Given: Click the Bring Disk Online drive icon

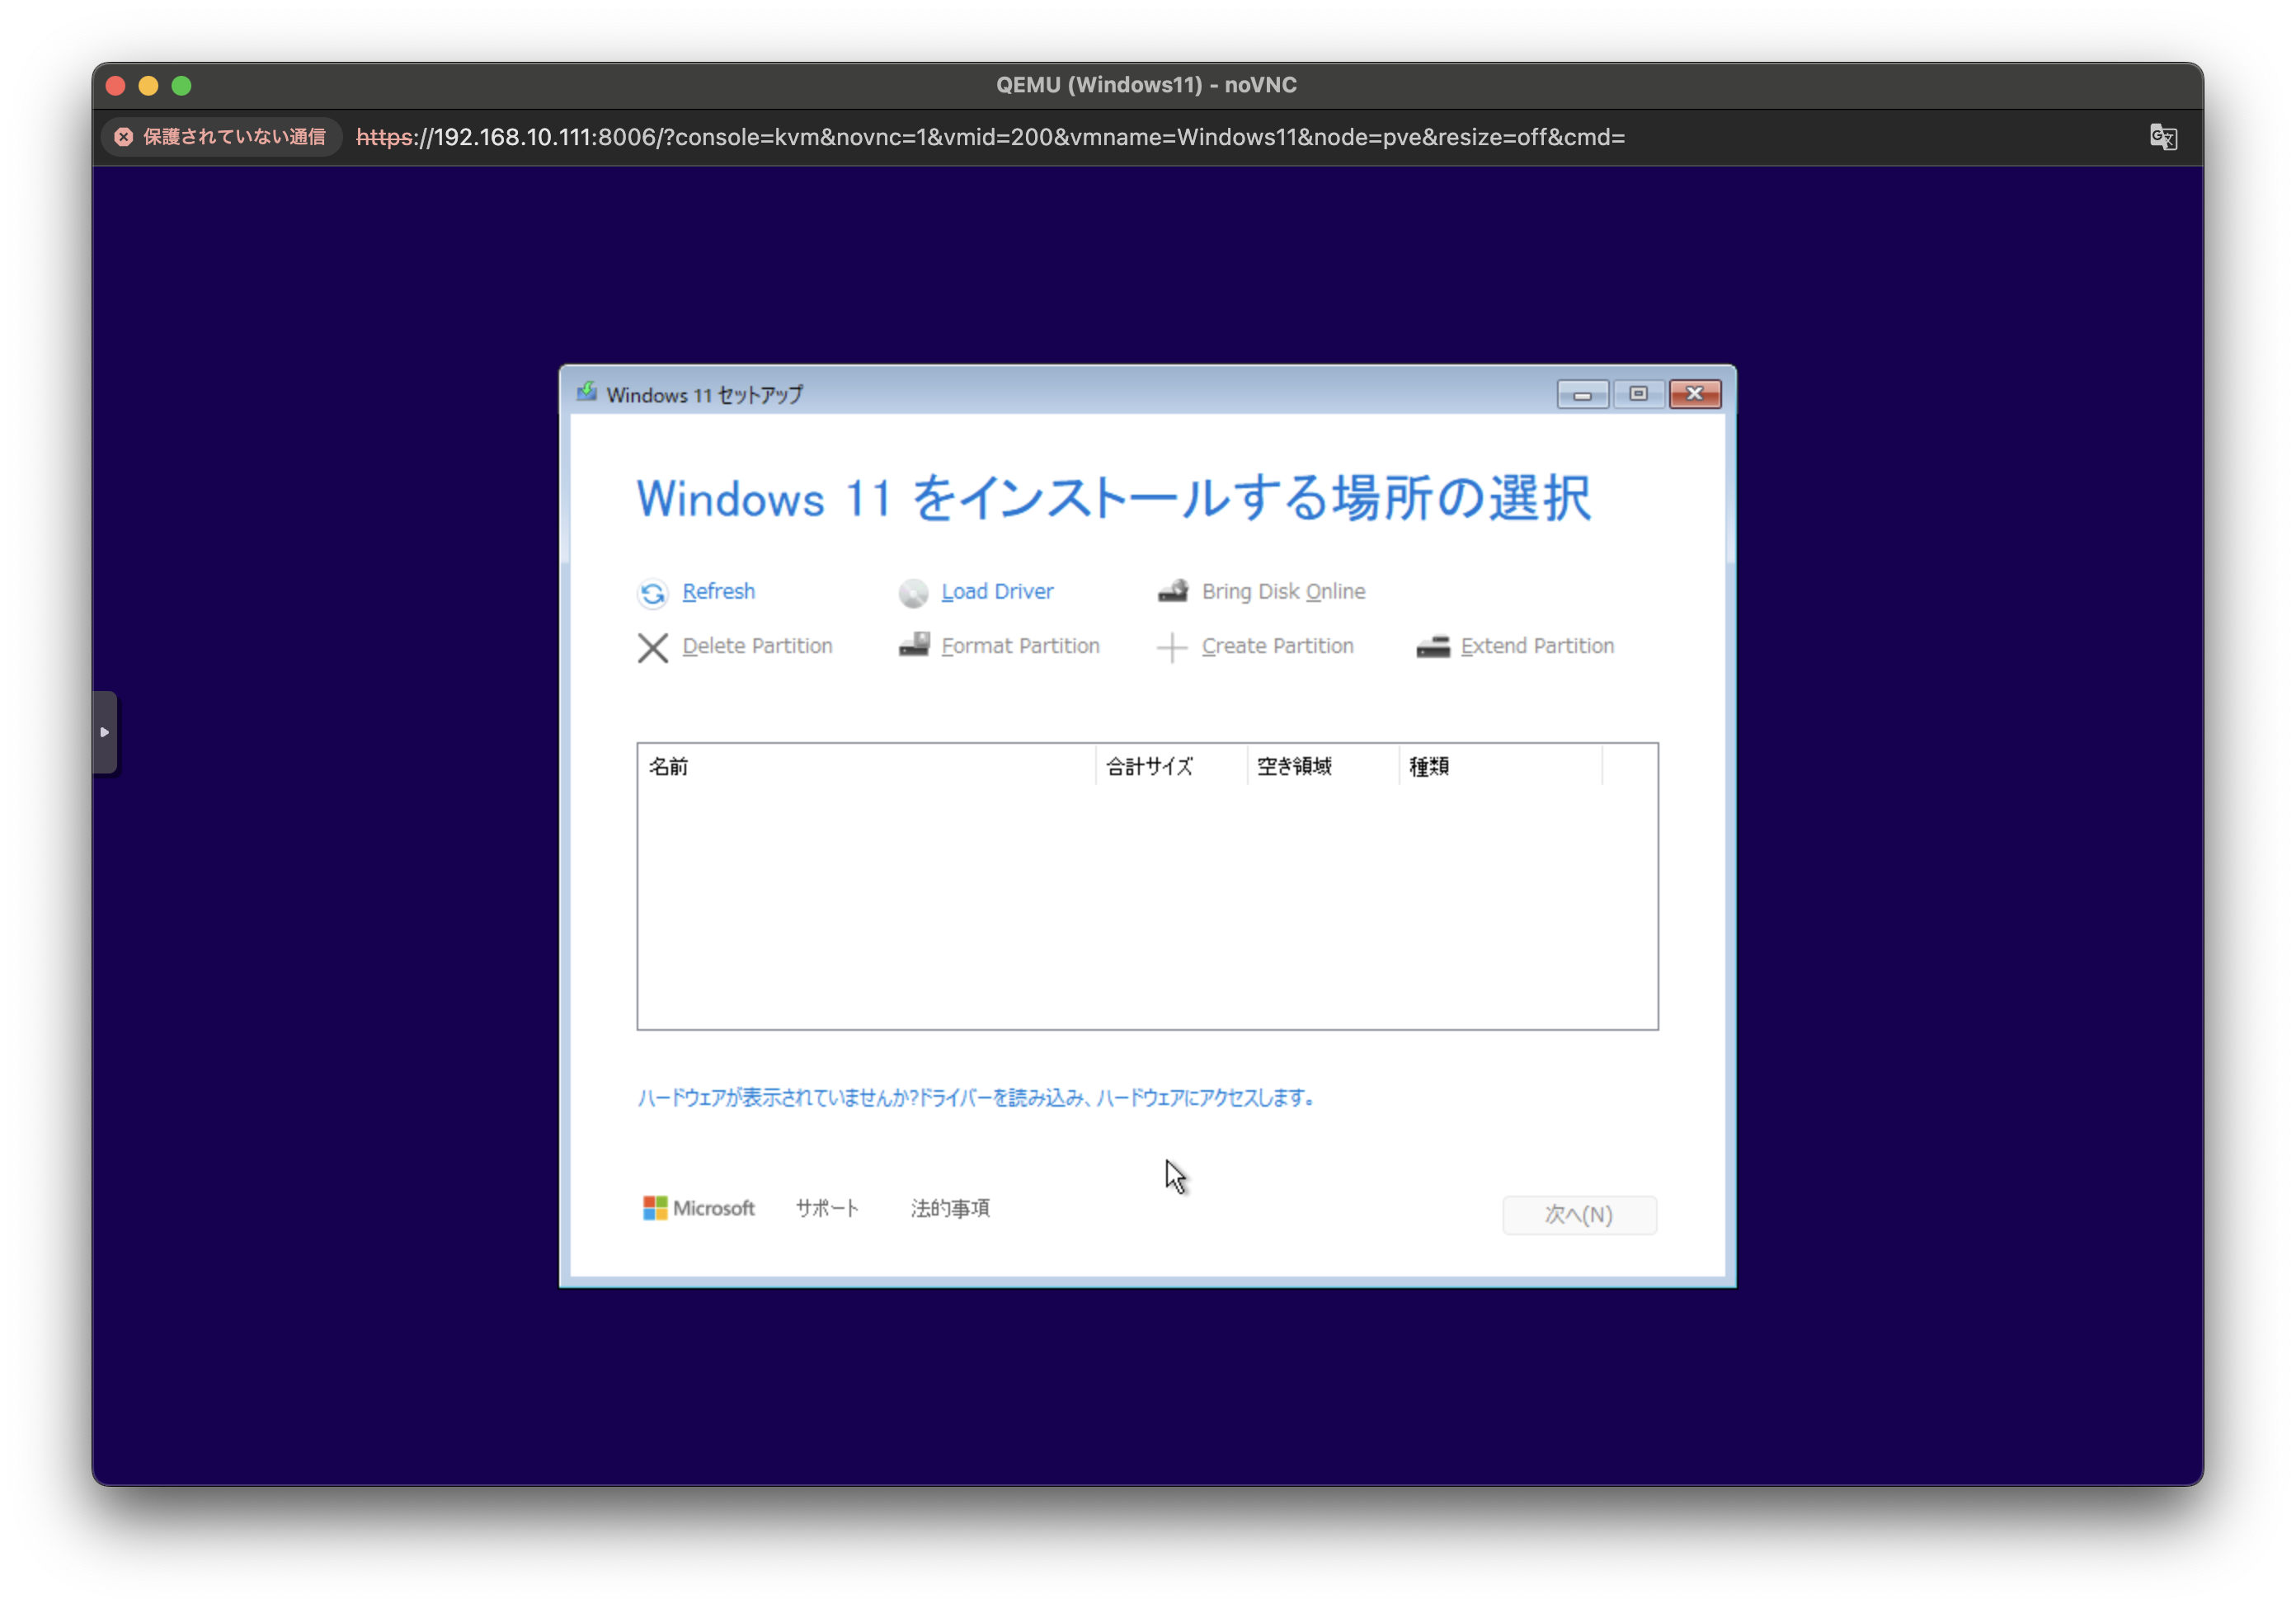Looking at the screenshot, I should [x=1173, y=591].
